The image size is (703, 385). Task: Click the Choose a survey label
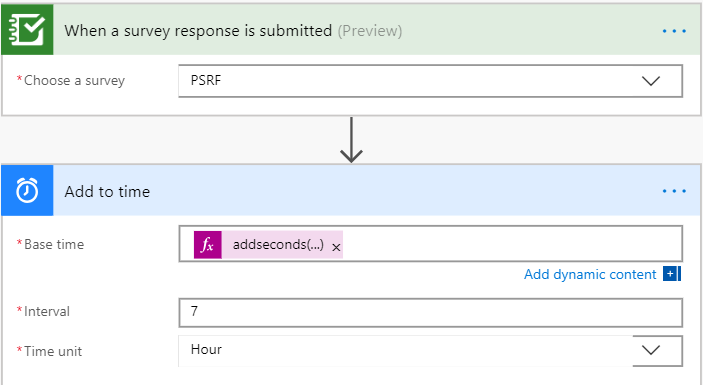[x=74, y=81]
